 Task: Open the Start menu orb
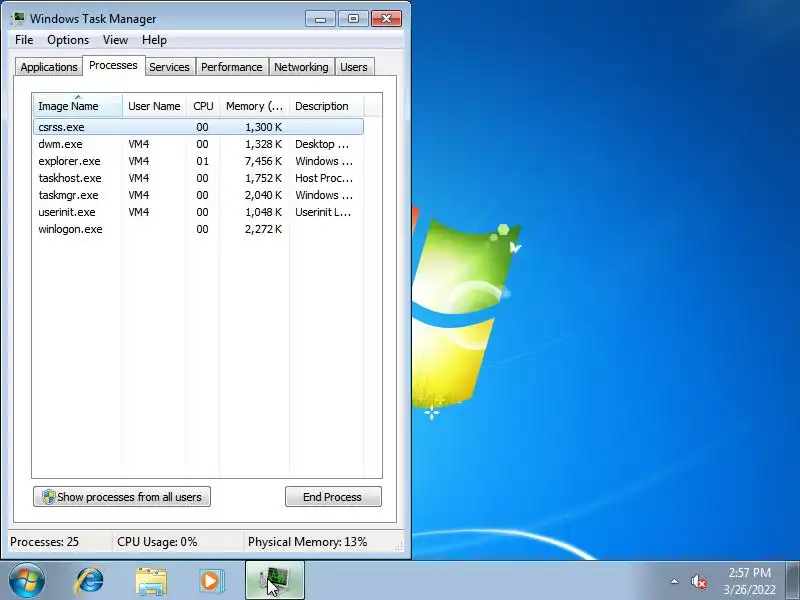coord(26,581)
